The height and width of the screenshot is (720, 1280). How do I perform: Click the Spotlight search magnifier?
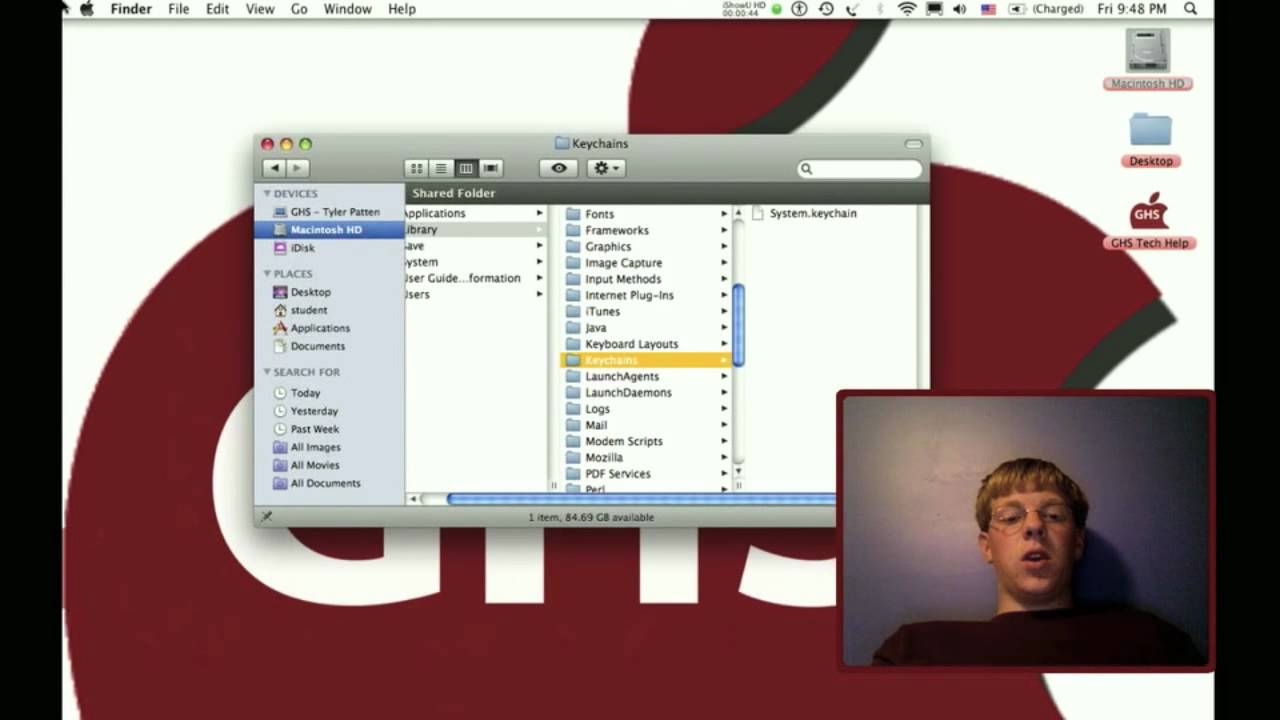1190,9
